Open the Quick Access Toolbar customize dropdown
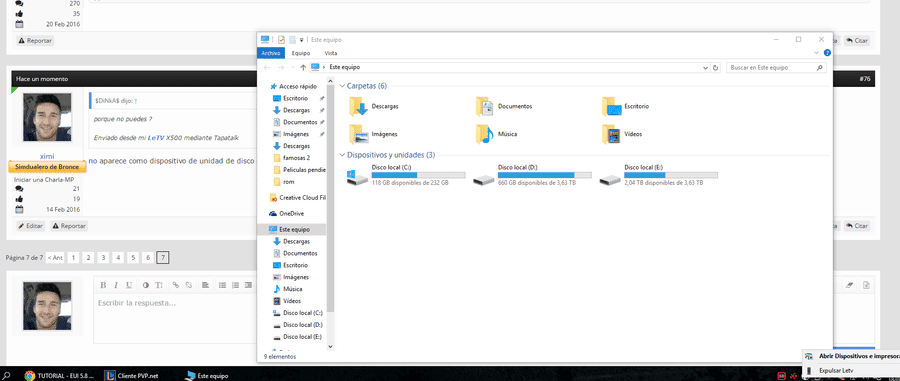This screenshot has height=381, width=900. click(x=302, y=40)
